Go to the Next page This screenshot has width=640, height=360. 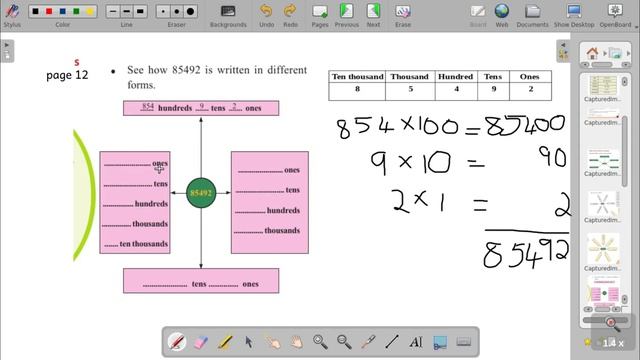(x=373, y=15)
